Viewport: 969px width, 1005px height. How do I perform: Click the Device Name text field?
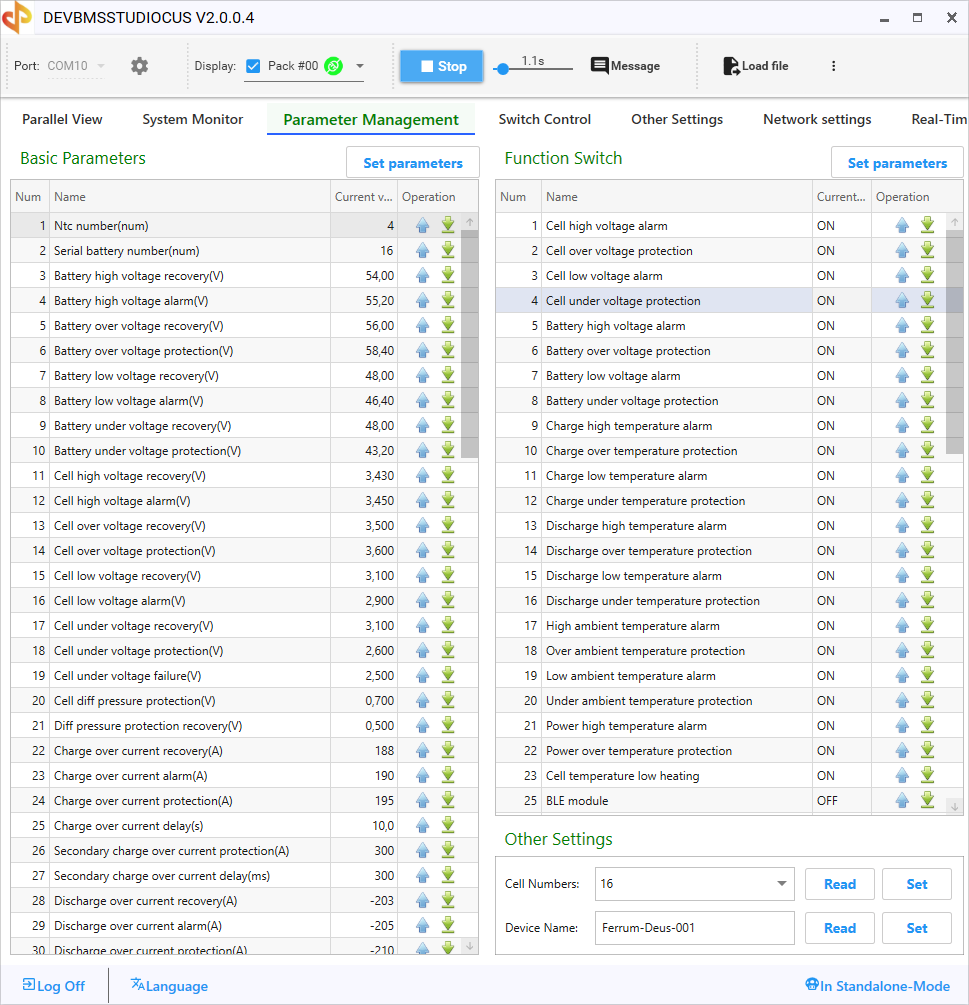(694, 928)
